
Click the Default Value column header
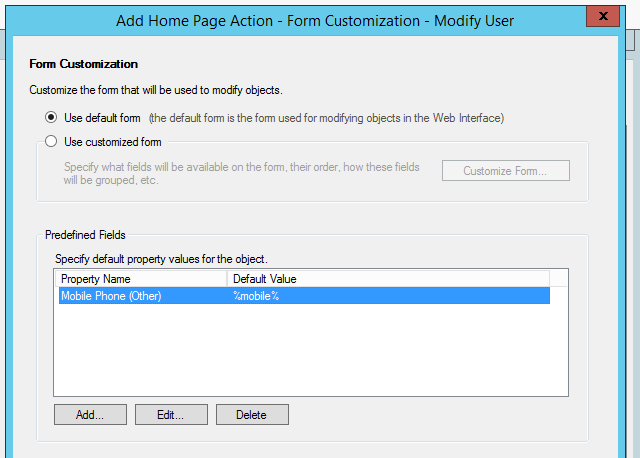click(388, 279)
